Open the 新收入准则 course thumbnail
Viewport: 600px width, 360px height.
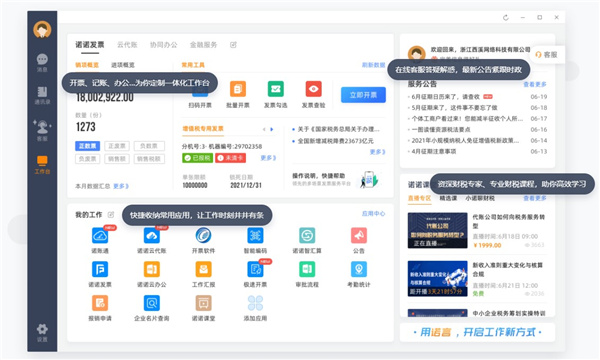tap(437, 279)
